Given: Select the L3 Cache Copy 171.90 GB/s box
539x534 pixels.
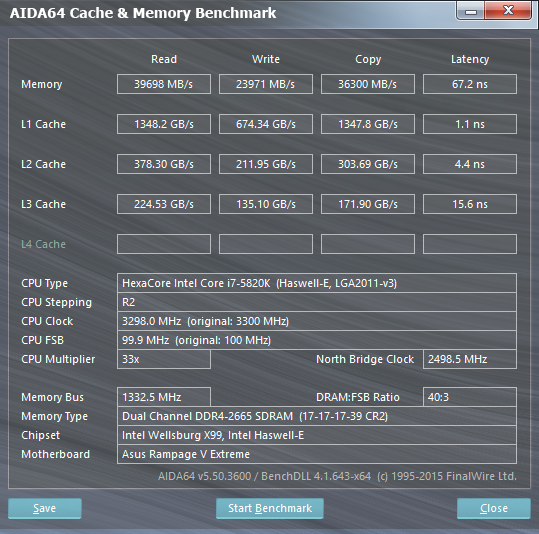Looking at the screenshot, I should pyautogui.click(x=368, y=204).
